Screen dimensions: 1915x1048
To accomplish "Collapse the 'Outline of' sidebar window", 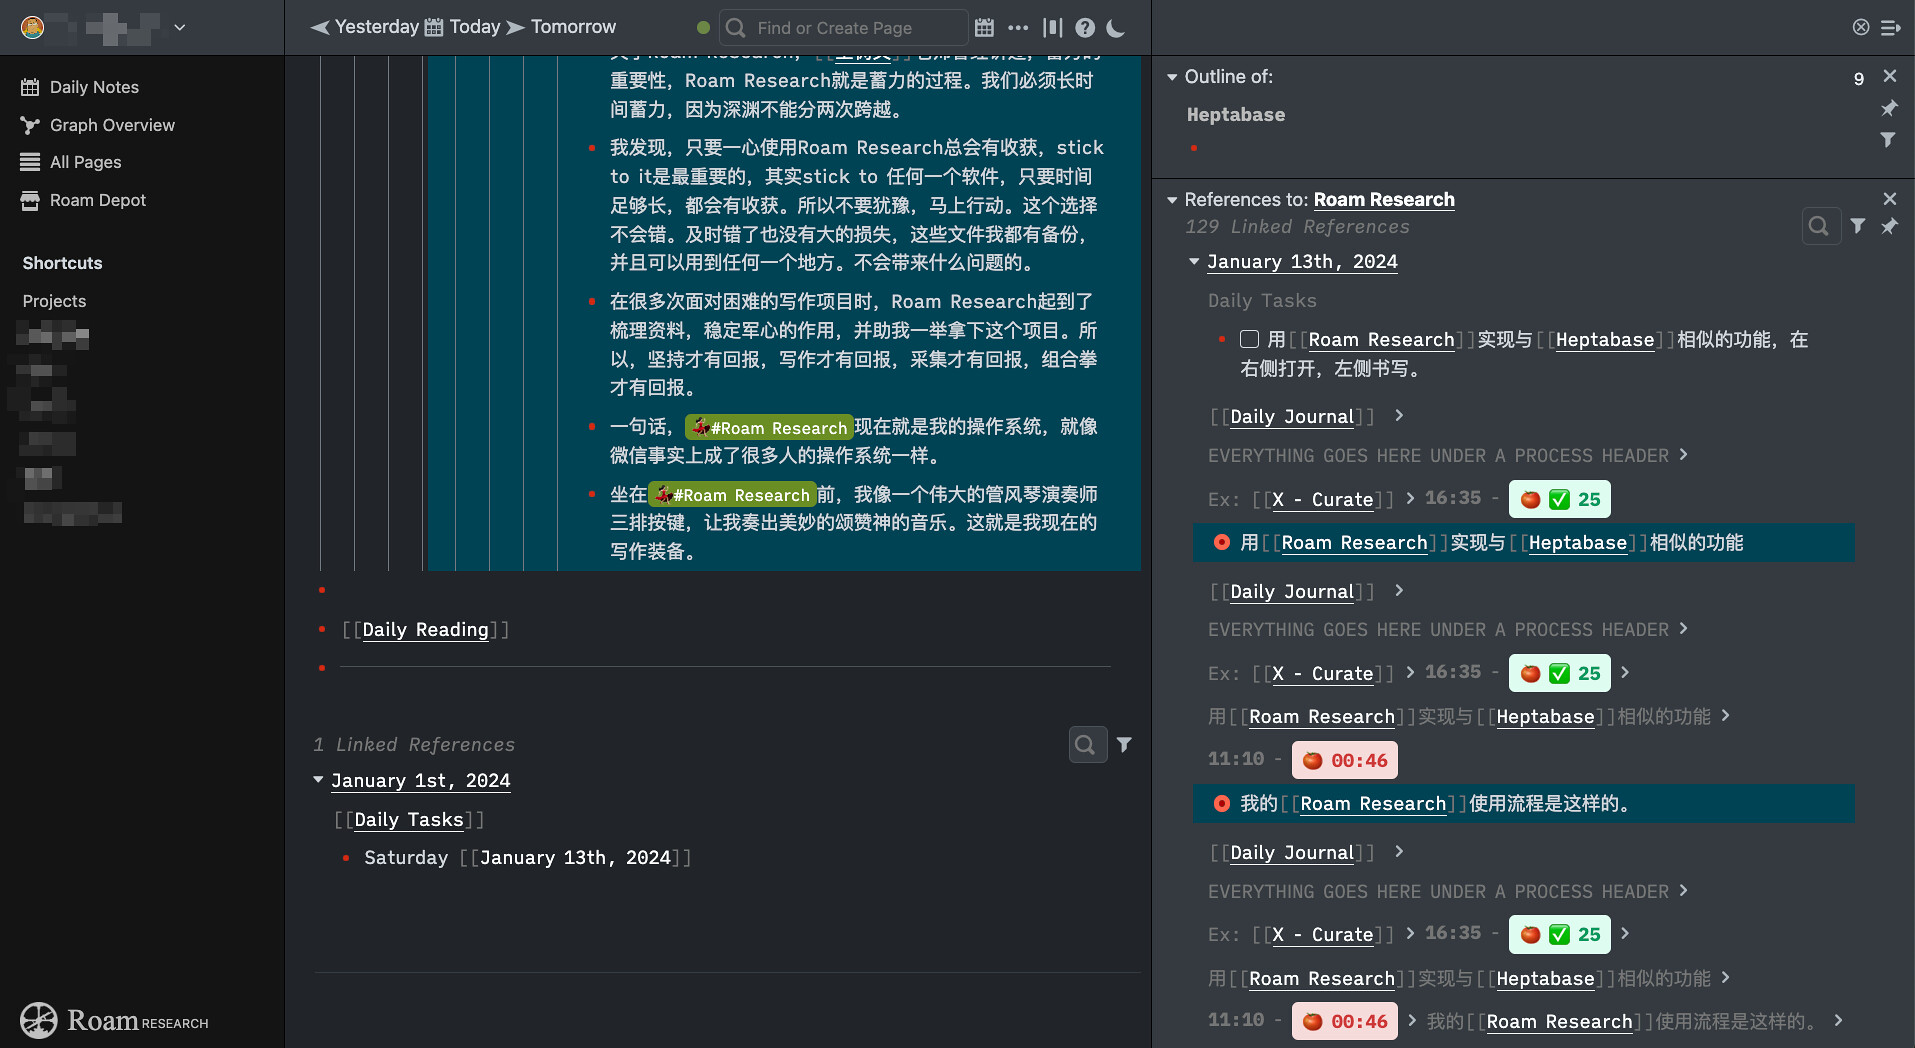I will click(x=1172, y=77).
